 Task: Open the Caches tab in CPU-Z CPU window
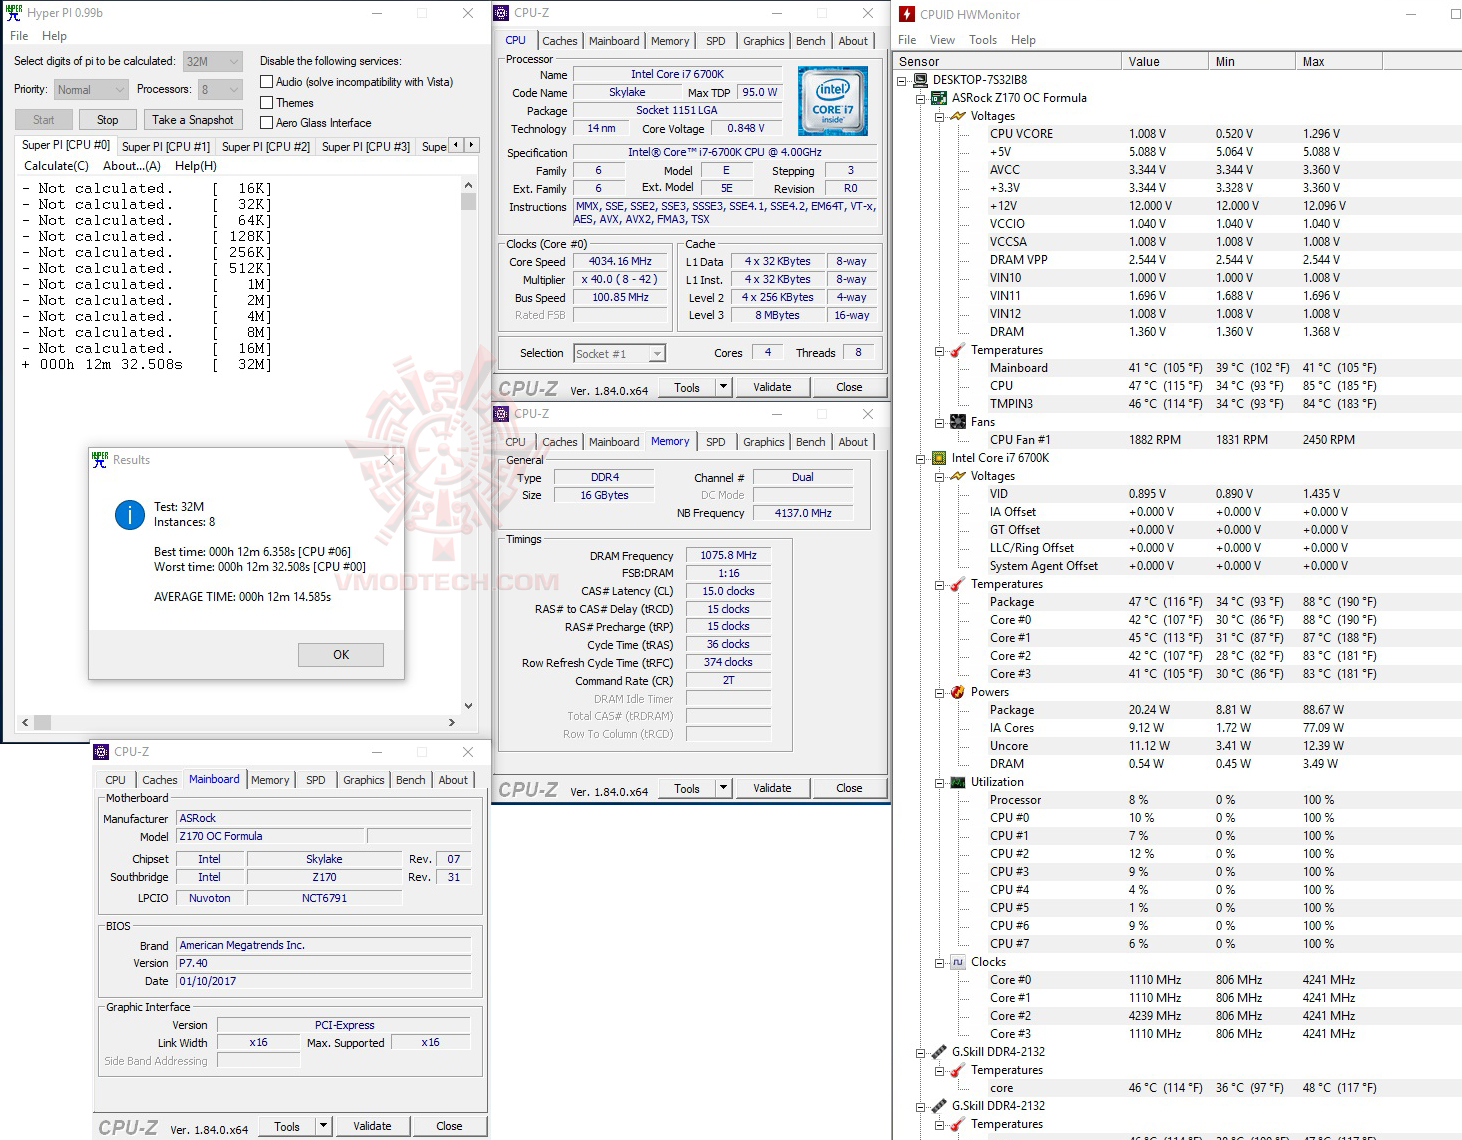[560, 41]
